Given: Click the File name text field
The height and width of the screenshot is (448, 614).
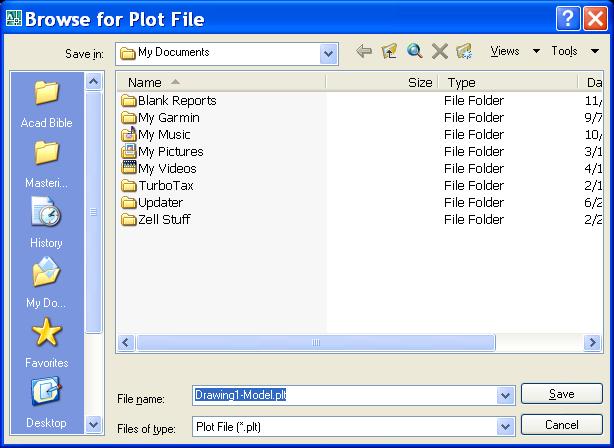Looking at the screenshot, I should [x=345, y=395].
